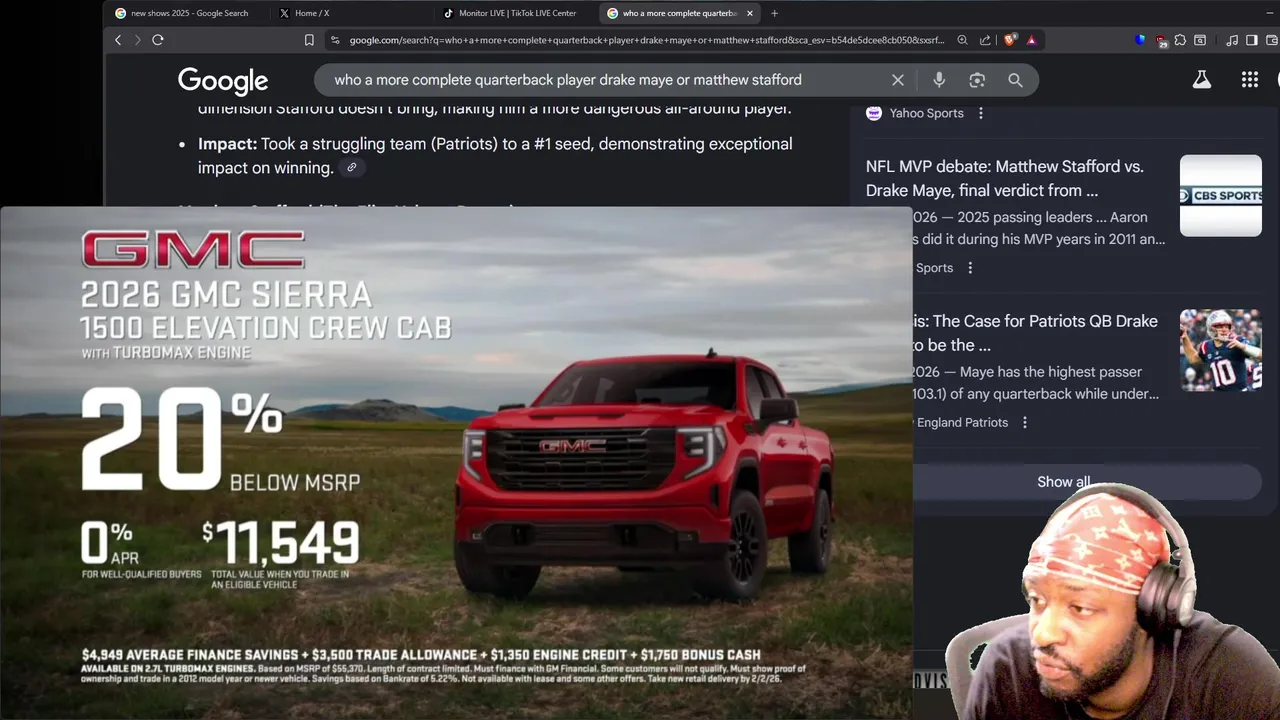Switch to TikTok LIVE Center tab

point(513,13)
